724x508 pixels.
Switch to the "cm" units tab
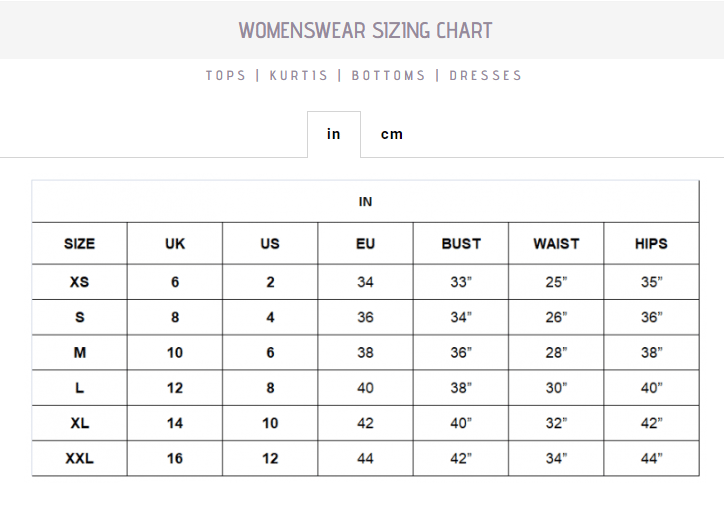(x=392, y=134)
